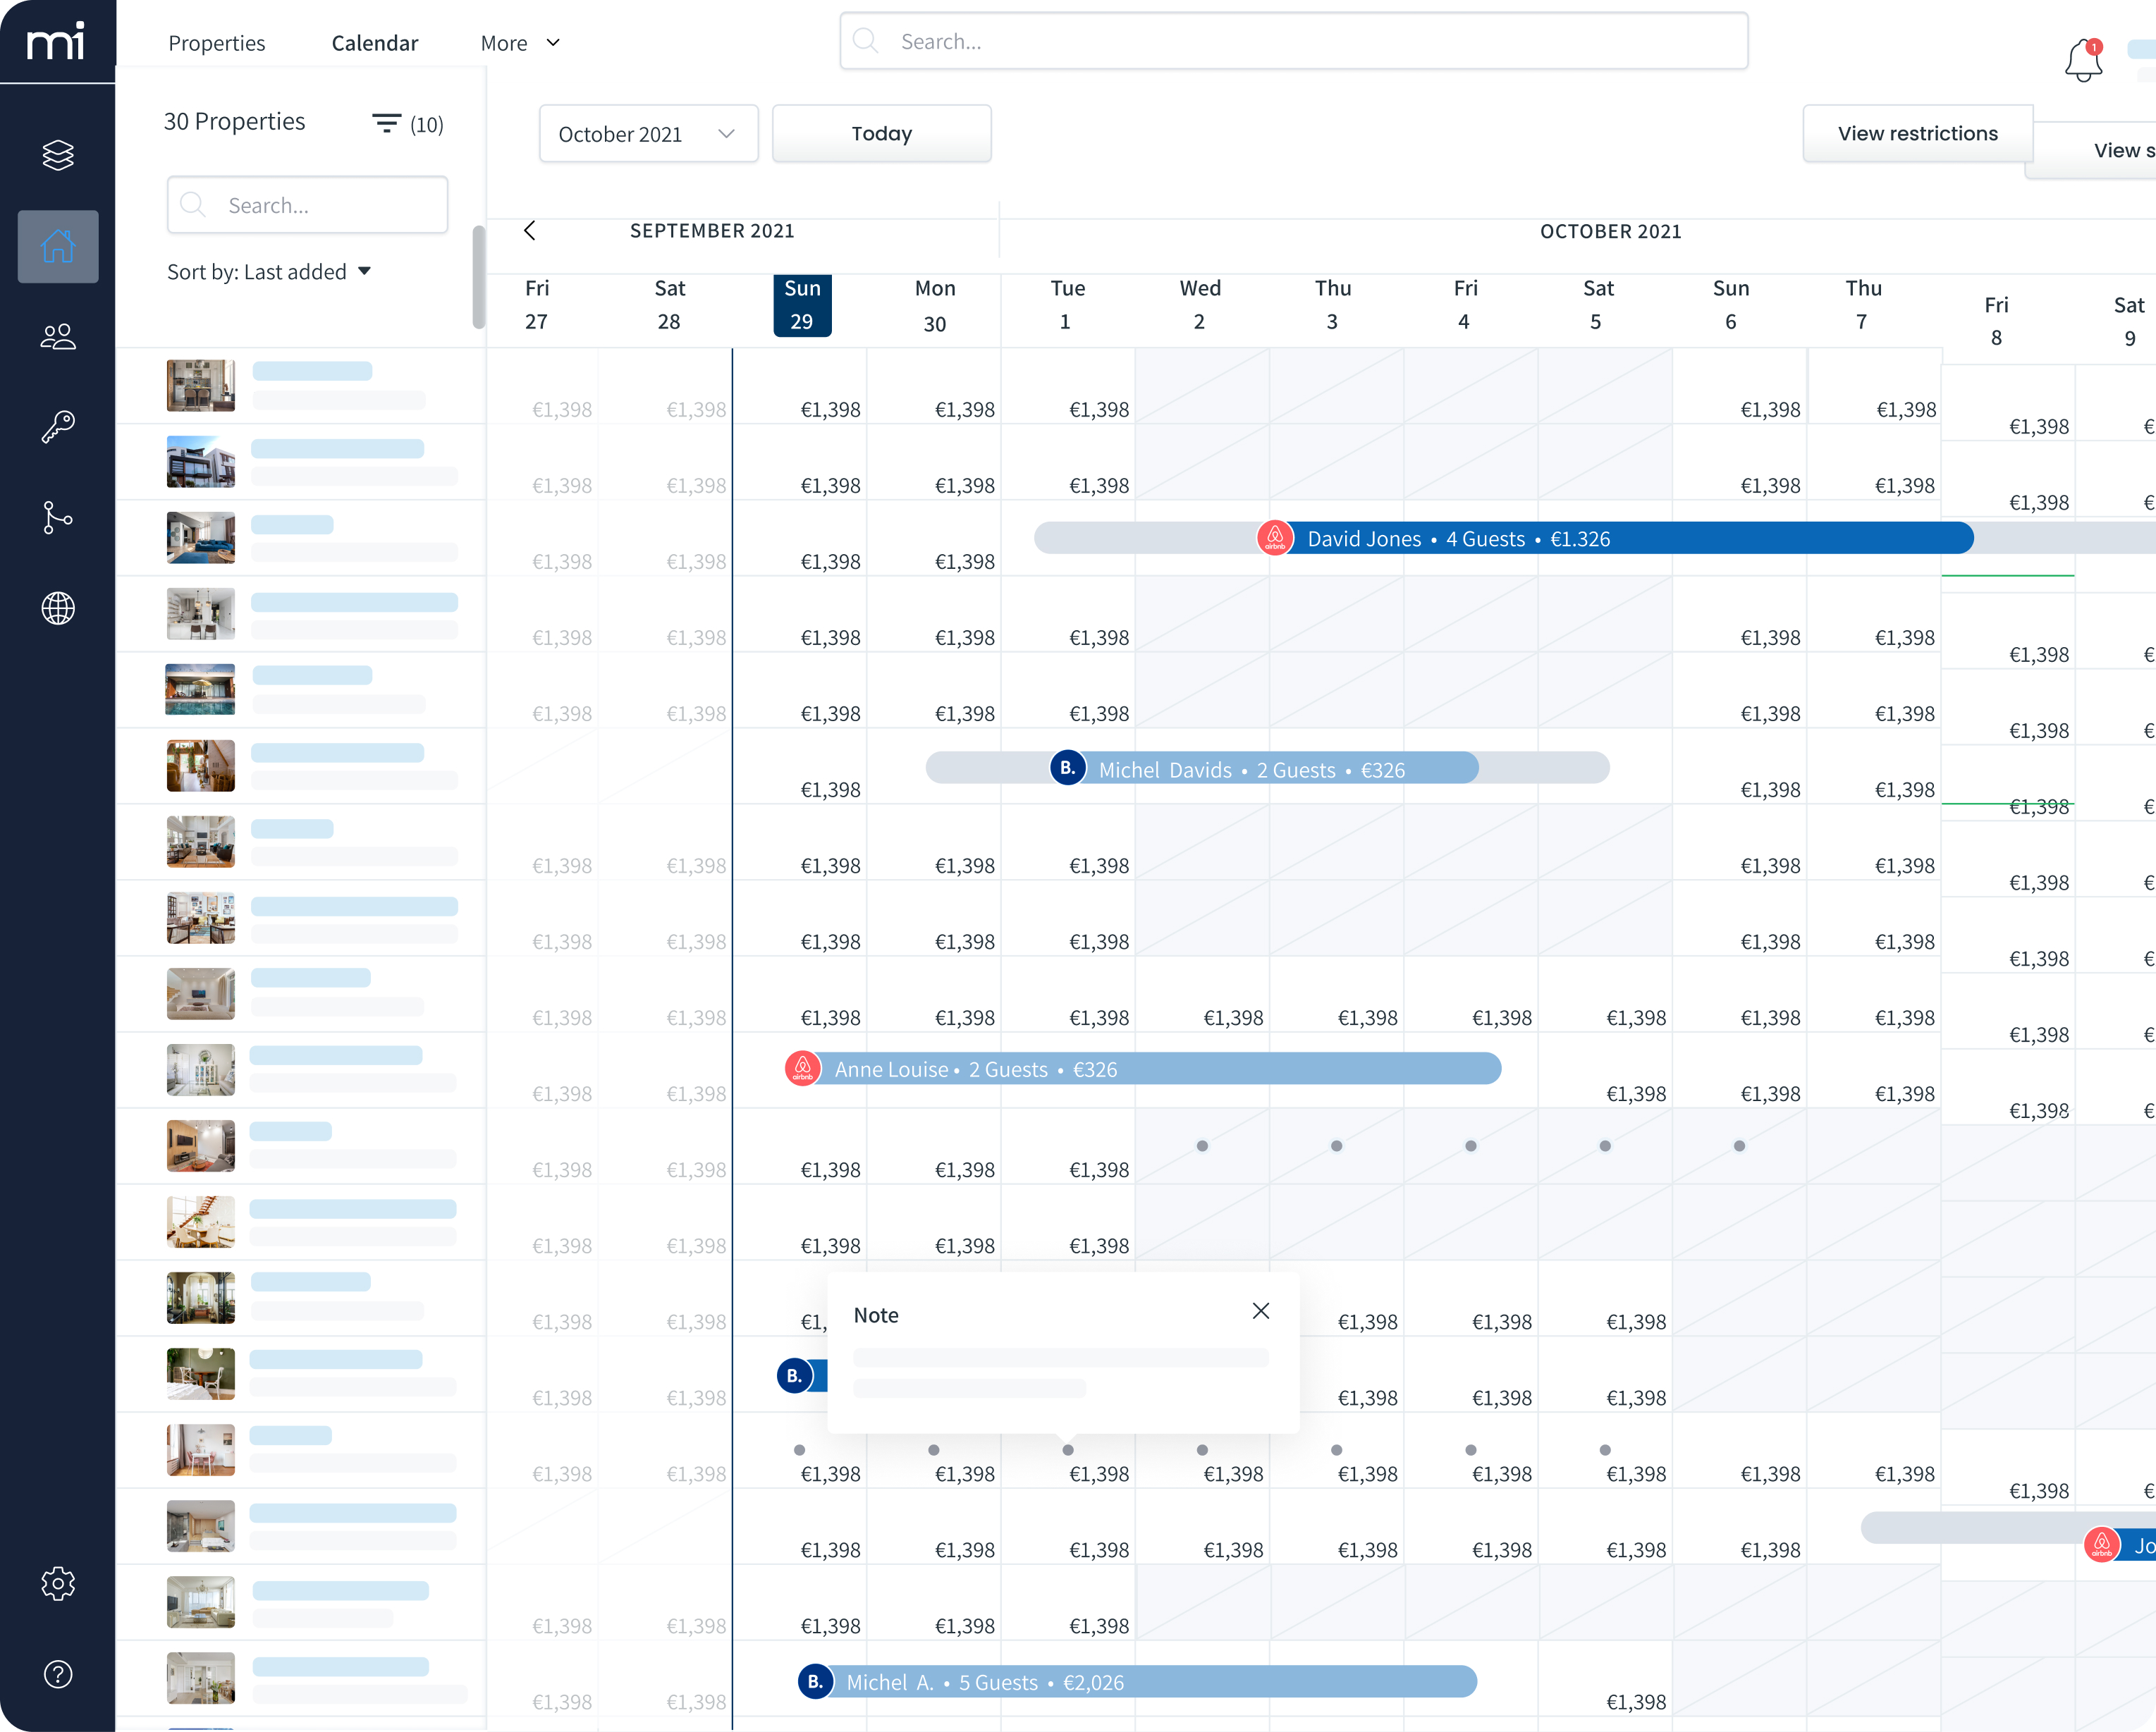Switch to the Calendar tab
Viewport: 2156px width, 1732px height.
click(374, 43)
